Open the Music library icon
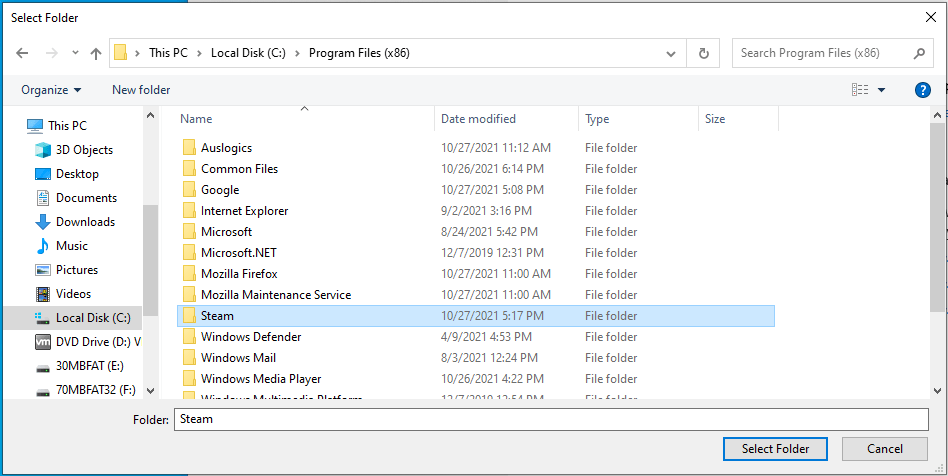The height and width of the screenshot is (476, 948). tap(43, 246)
